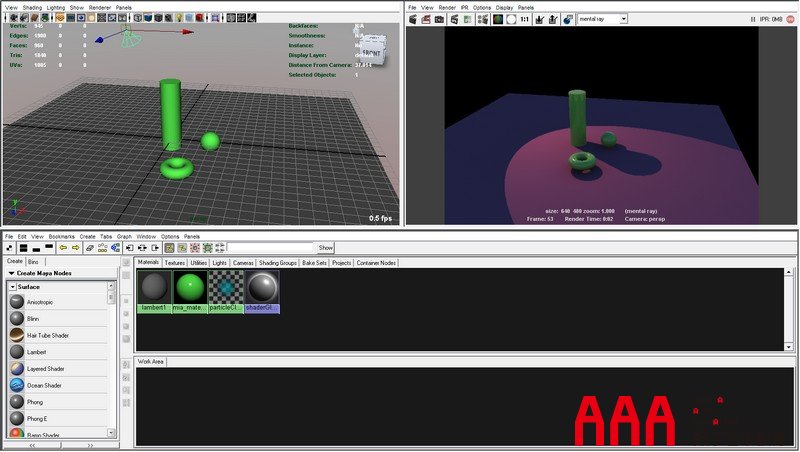Open Render Settings icon in Render View toolbar
The image size is (800, 452).
[x=483, y=19]
